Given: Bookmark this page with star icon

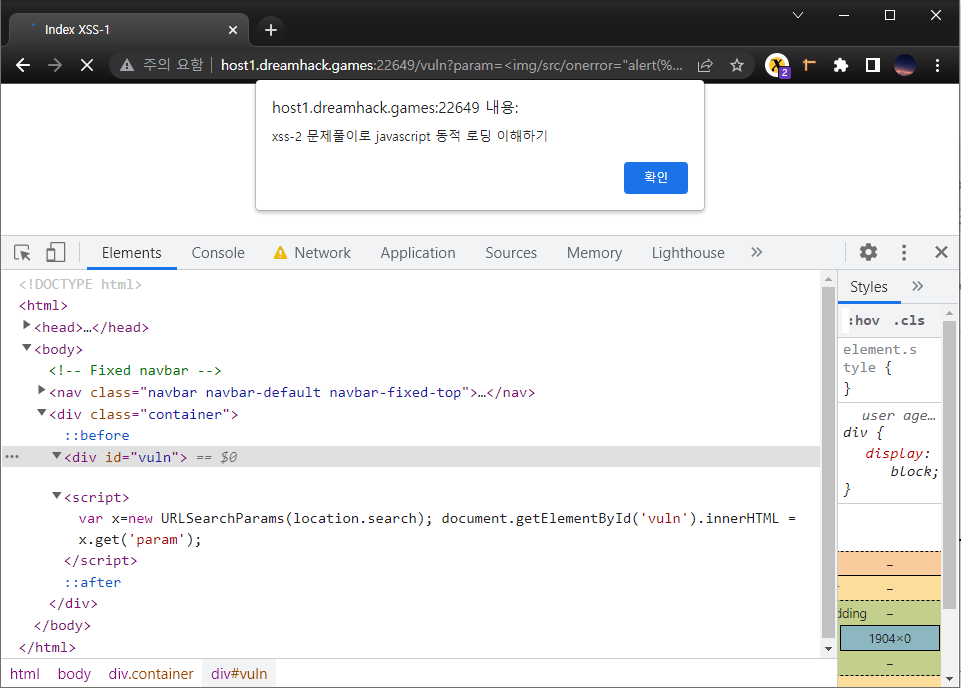Looking at the screenshot, I should [737, 65].
